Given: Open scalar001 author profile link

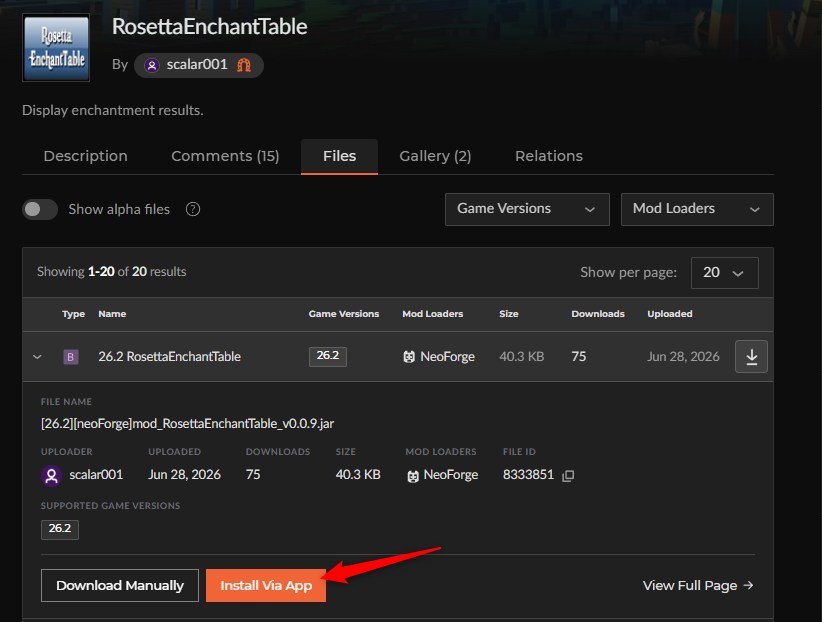Looking at the screenshot, I should click(197, 65).
